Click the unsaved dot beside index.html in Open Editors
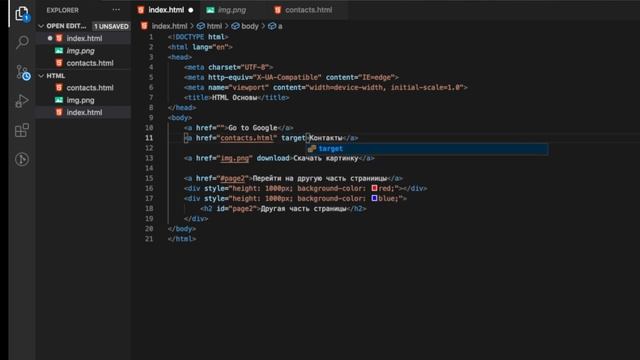The width and height of the screenshot is (640, 360). click(50, 38)
